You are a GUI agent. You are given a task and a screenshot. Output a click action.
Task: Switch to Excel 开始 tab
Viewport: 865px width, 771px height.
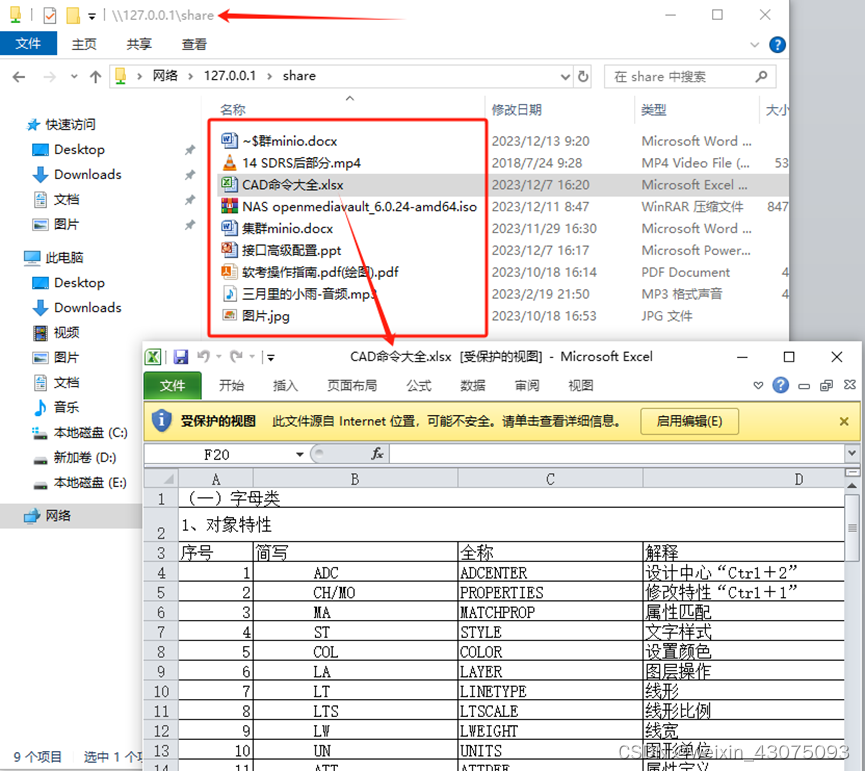[231, 386]
